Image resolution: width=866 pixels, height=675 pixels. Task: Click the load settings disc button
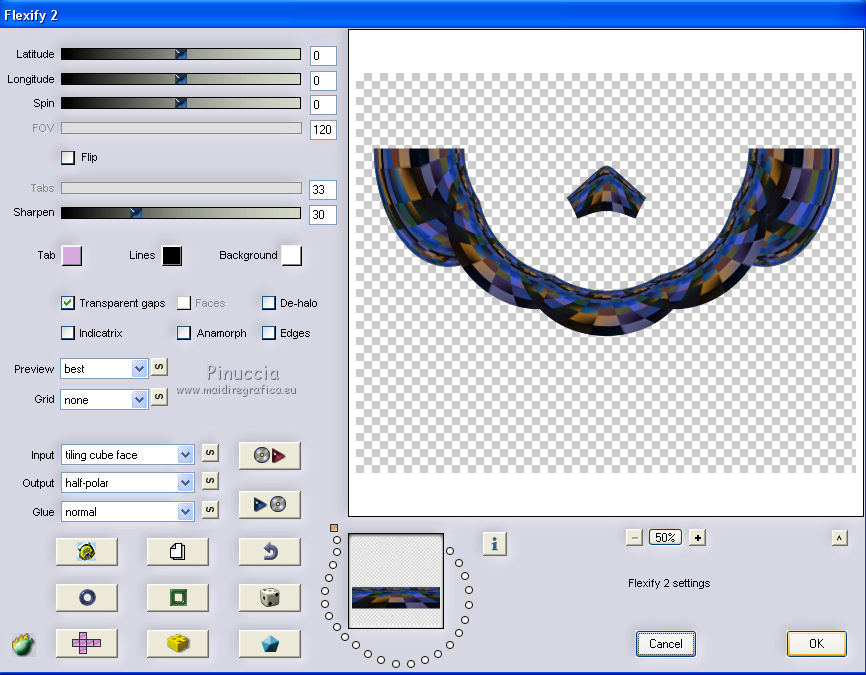click(x=270, y=456)
